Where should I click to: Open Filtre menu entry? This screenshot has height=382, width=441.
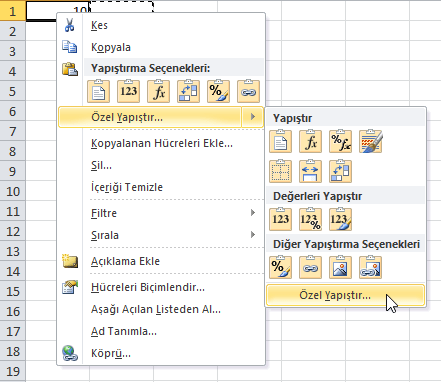(161, 213)
